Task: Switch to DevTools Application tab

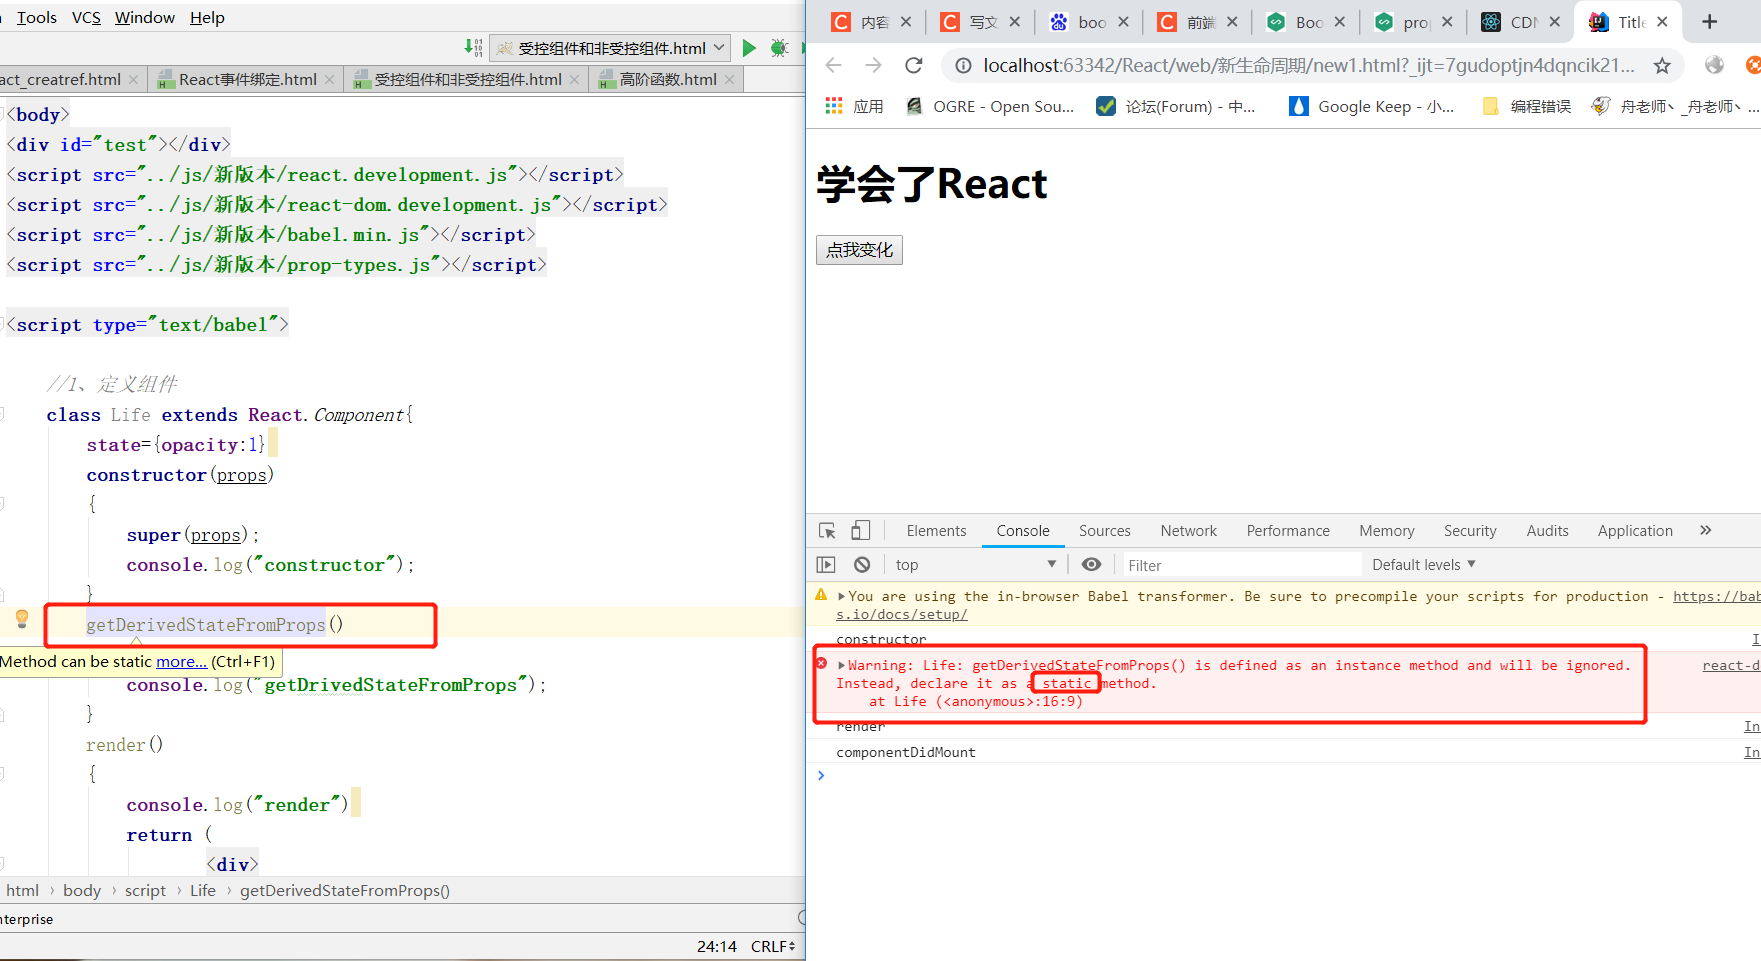Action: (x=1635, y=531)
